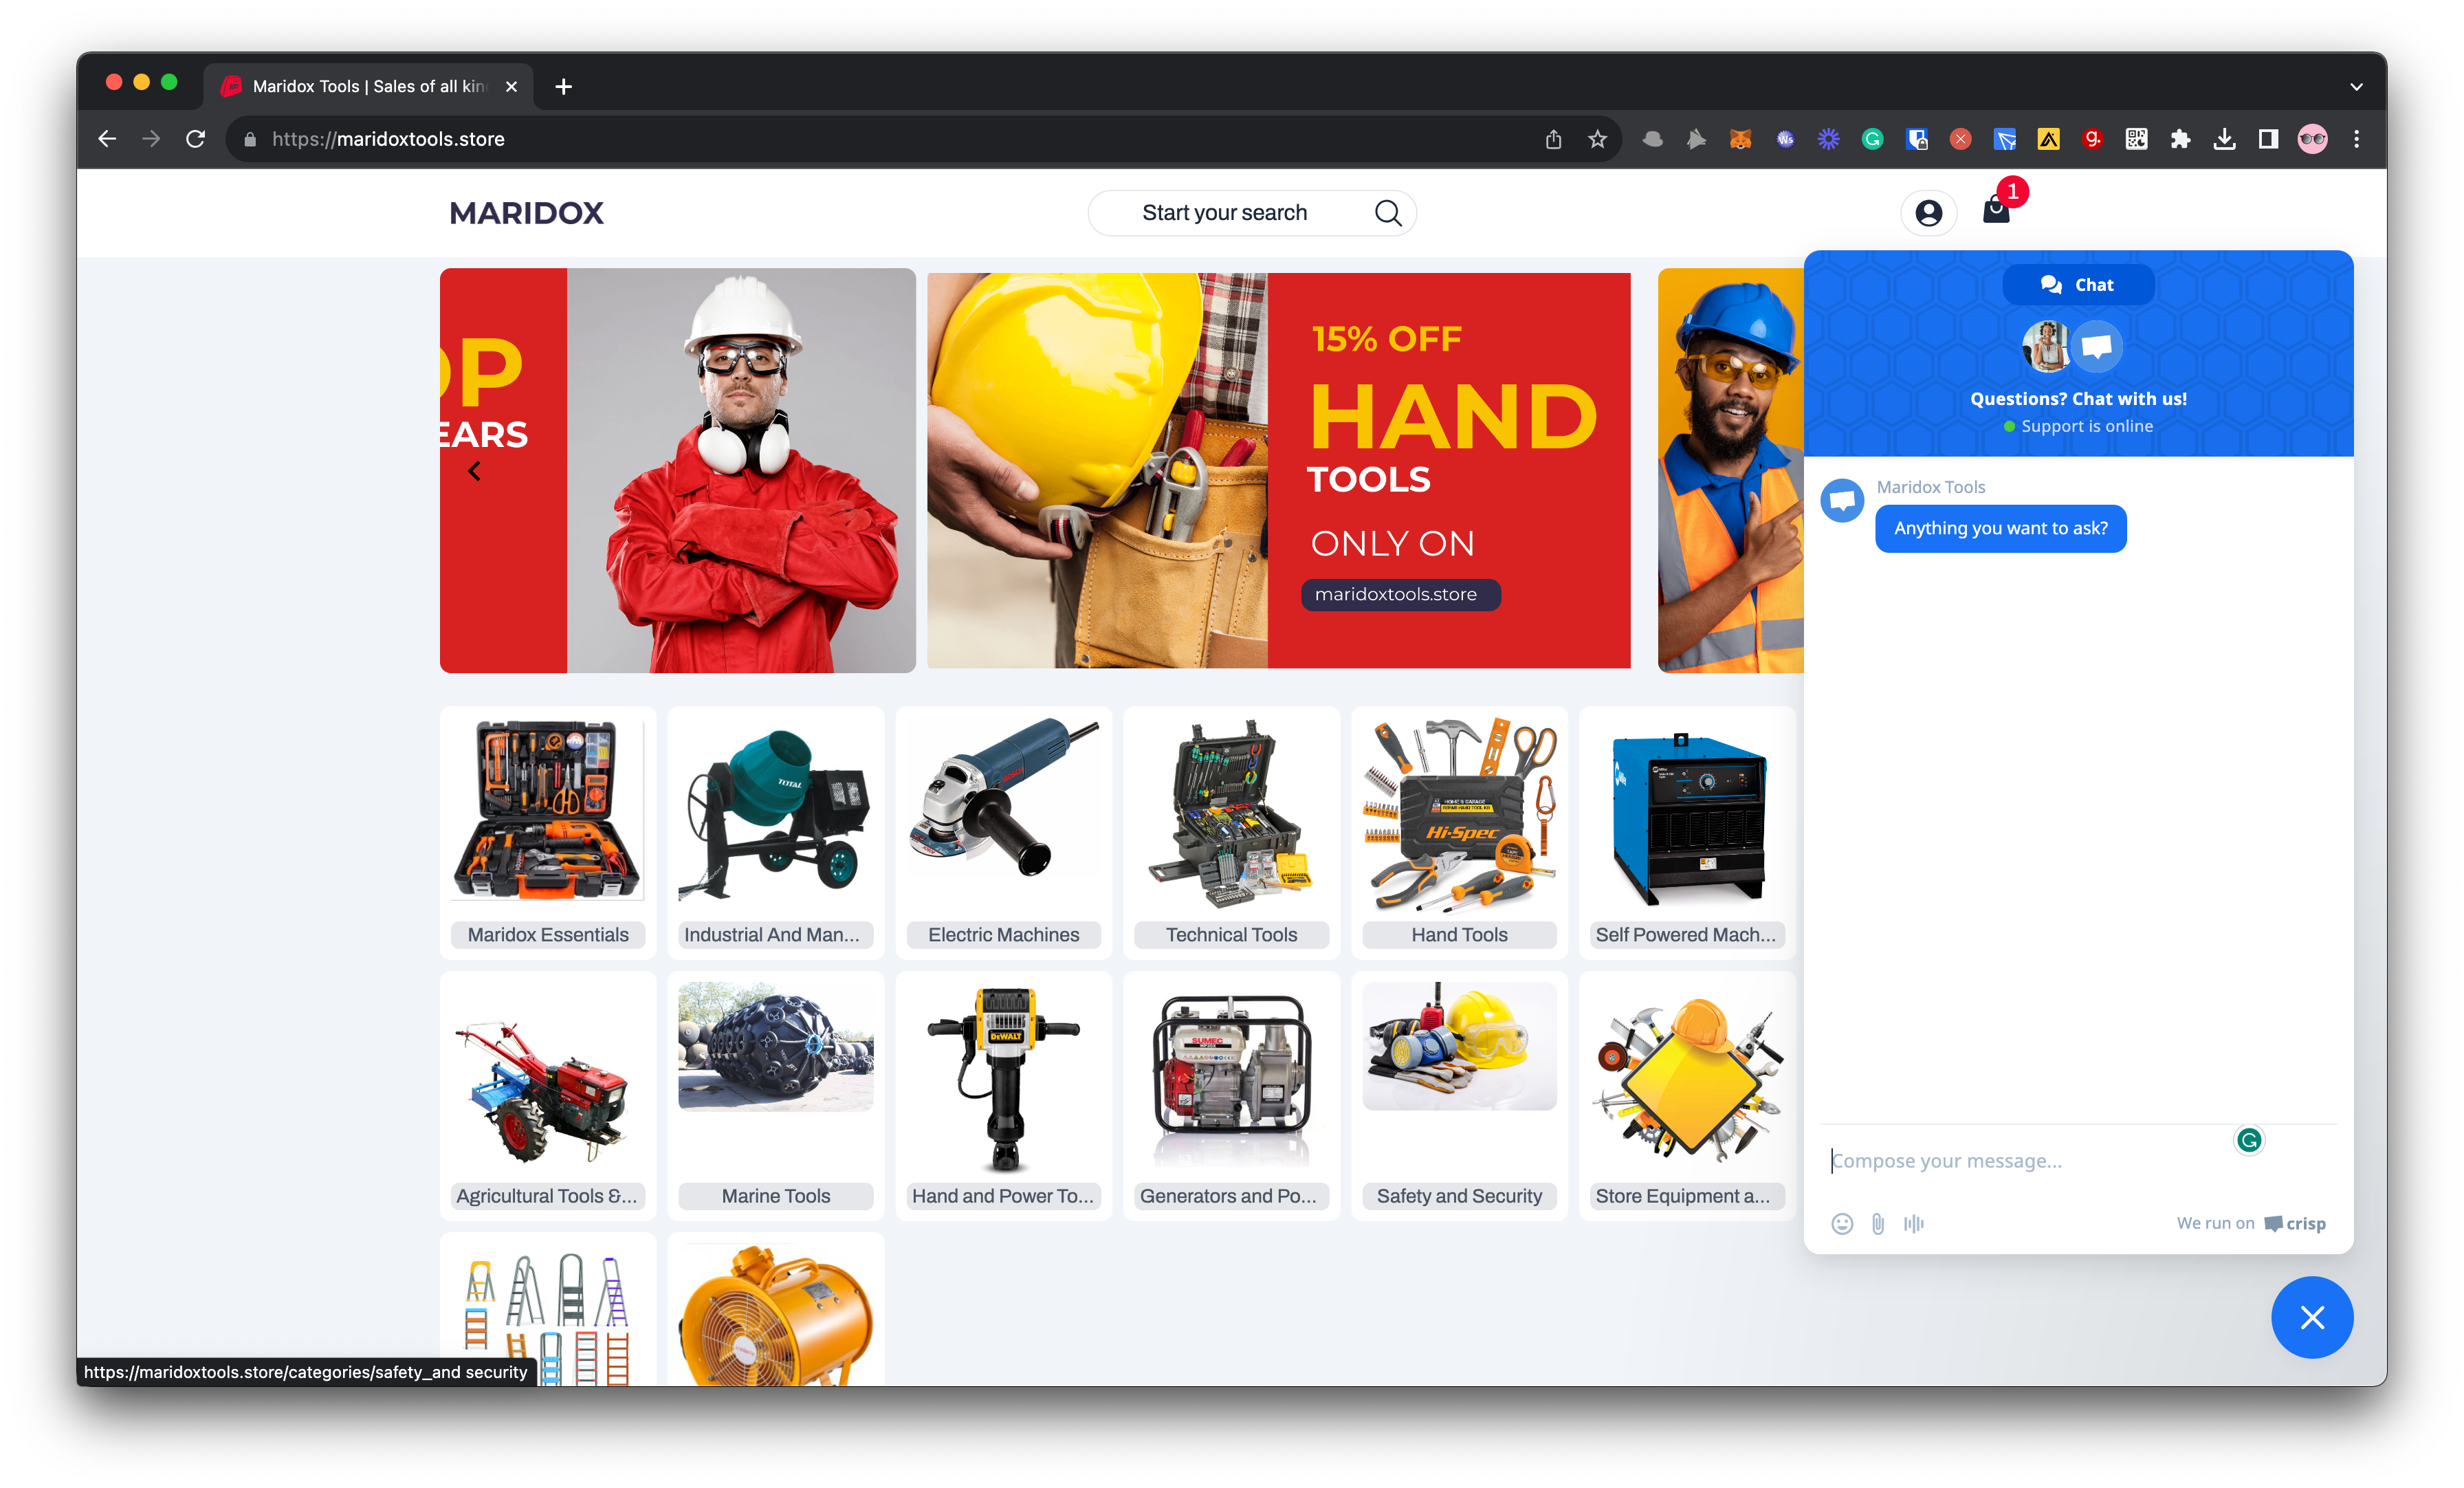Select the Chat tab in widget
Viewport: 2464px width, 1488px height.
[2078, 285]
